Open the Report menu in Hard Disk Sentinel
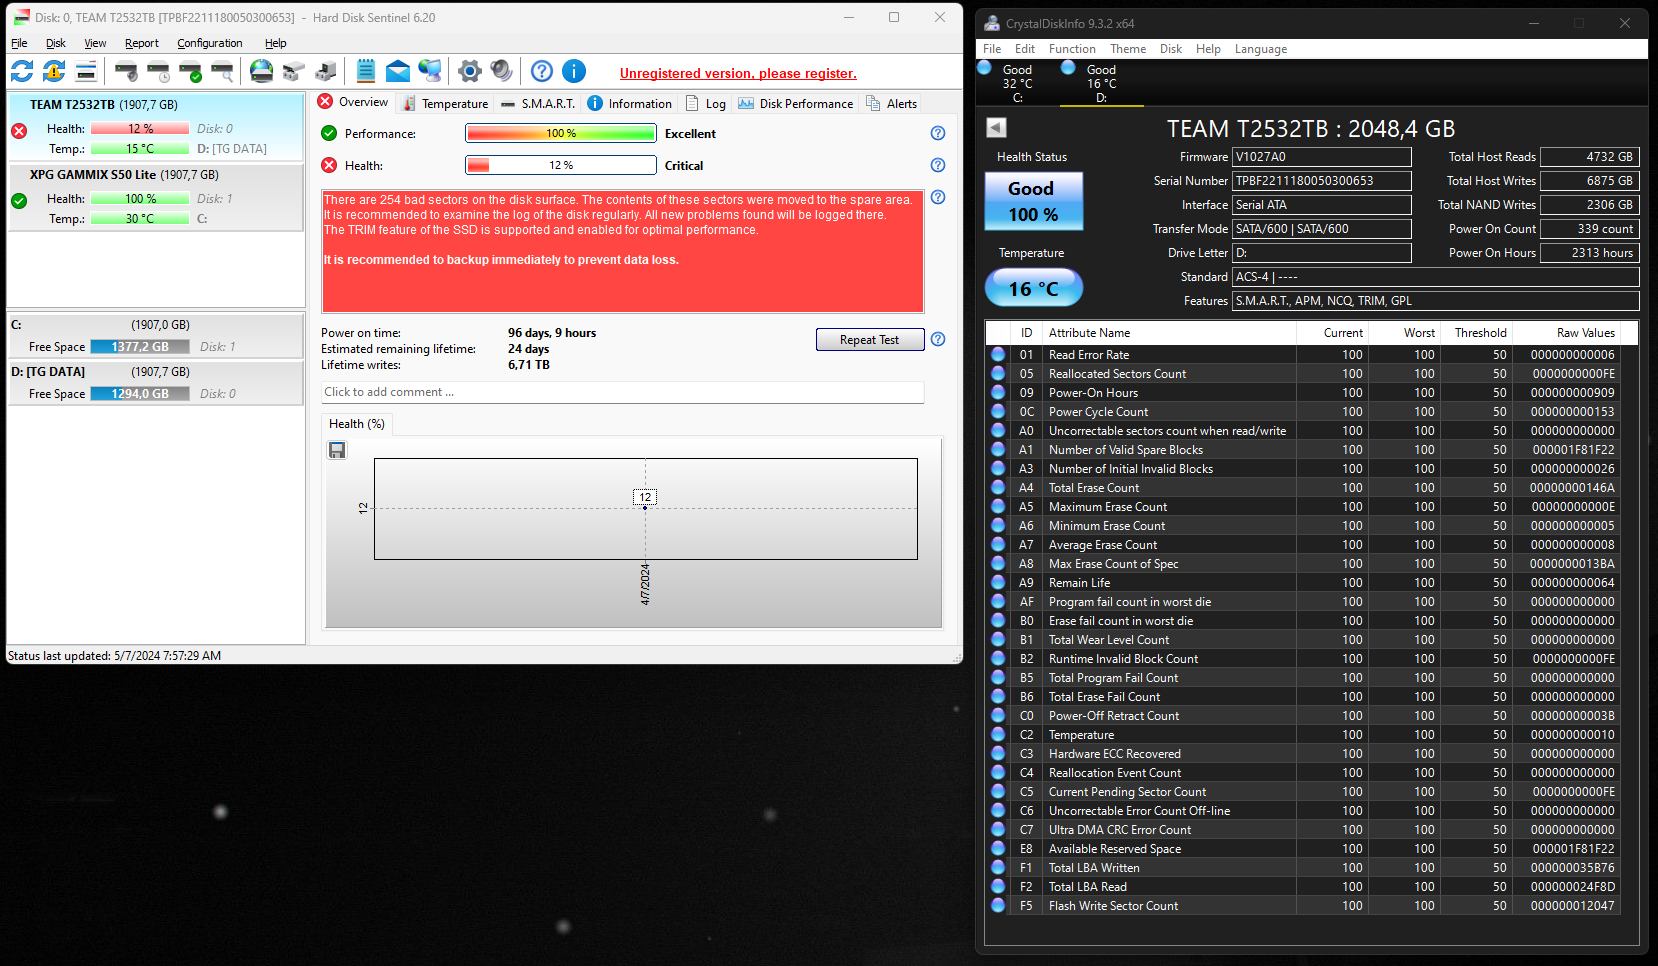Viewport: 1658px width, 966px height. click(142, 43)
